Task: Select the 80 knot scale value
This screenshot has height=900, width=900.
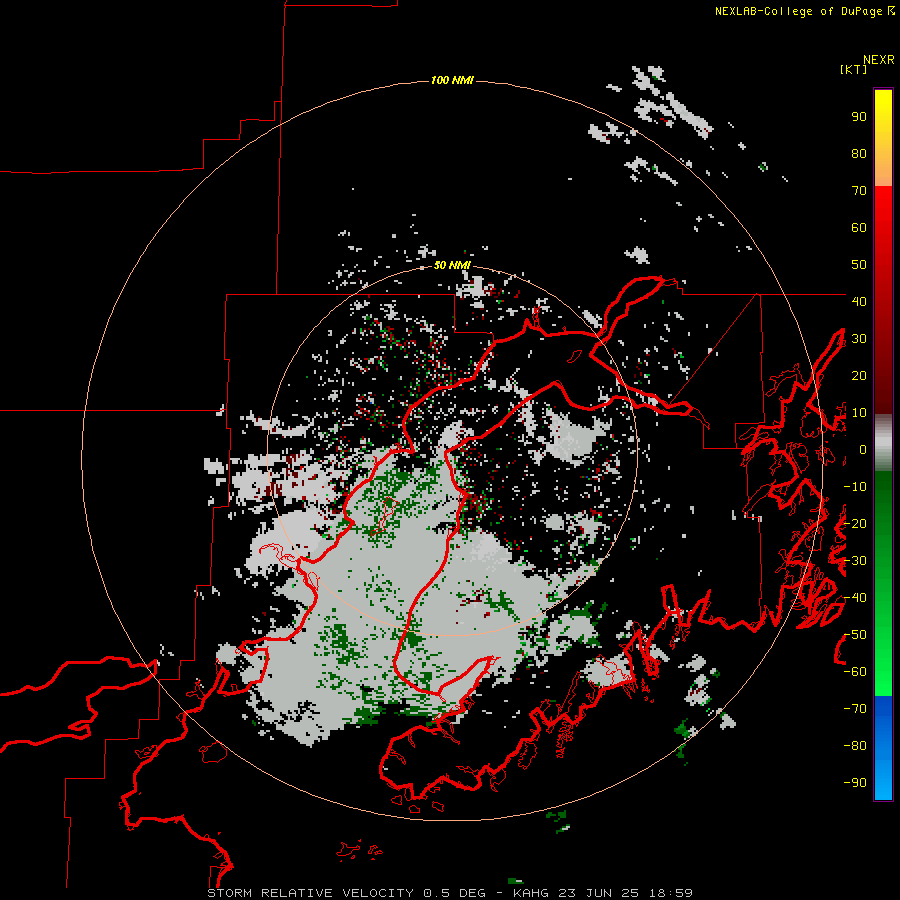Action: click(859, 154)
